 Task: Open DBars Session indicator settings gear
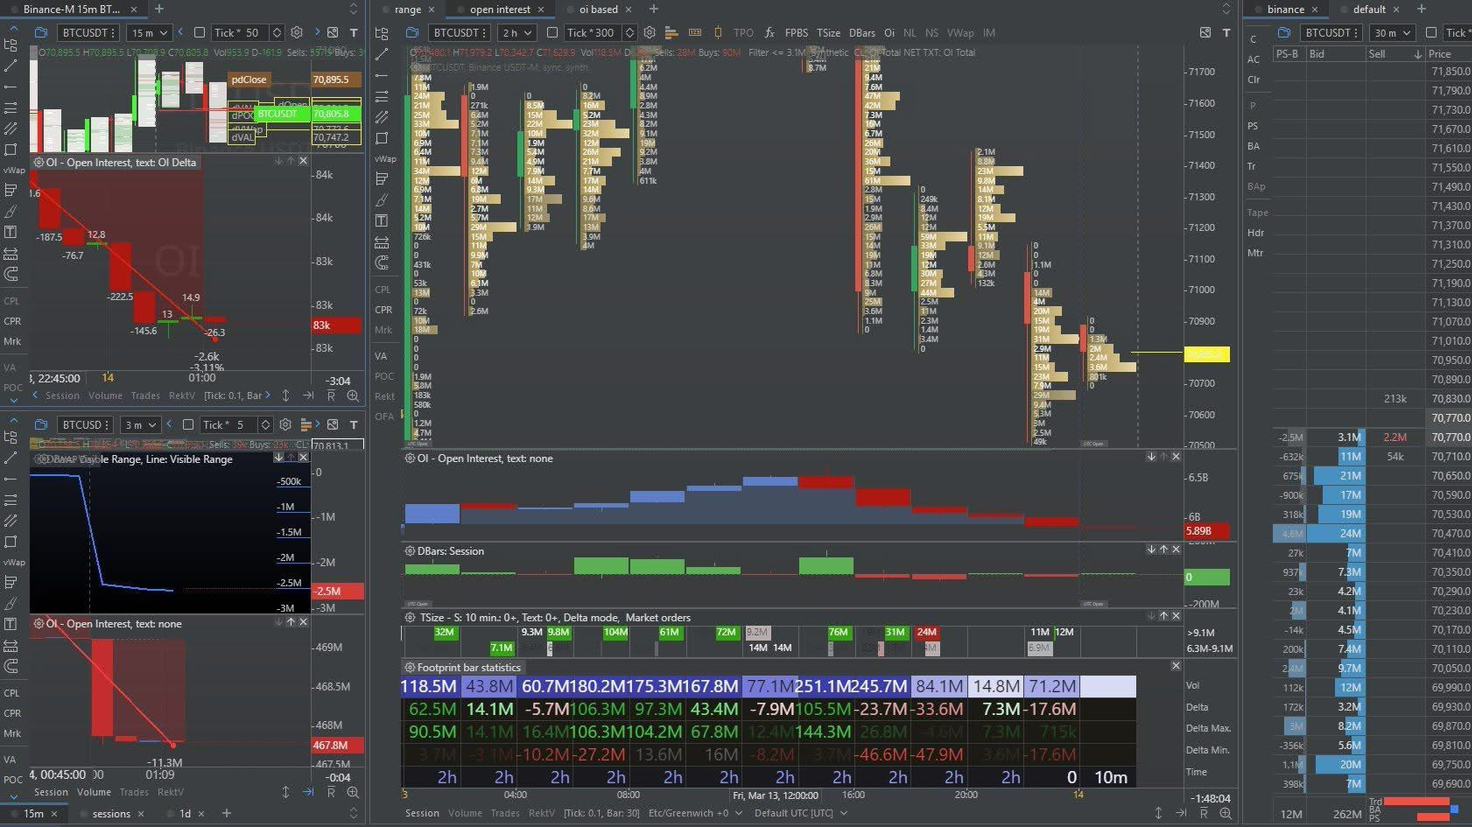click(409, 551)
